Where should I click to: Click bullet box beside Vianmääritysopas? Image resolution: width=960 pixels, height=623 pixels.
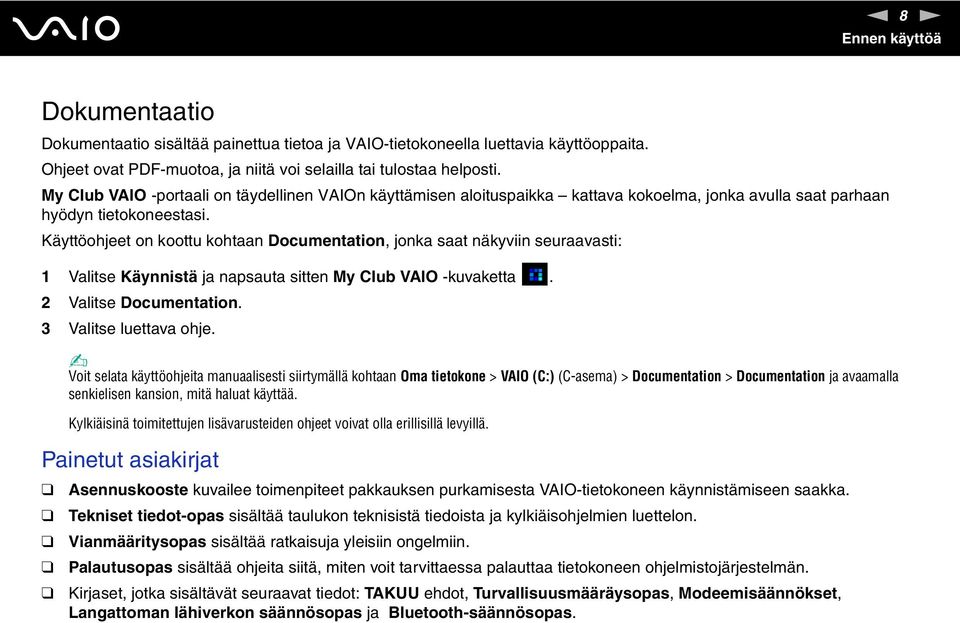(x=47, y=542)
